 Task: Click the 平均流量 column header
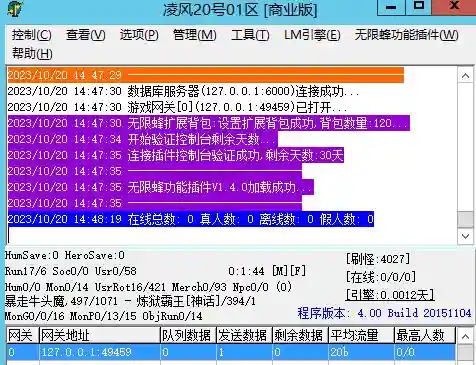361,335
